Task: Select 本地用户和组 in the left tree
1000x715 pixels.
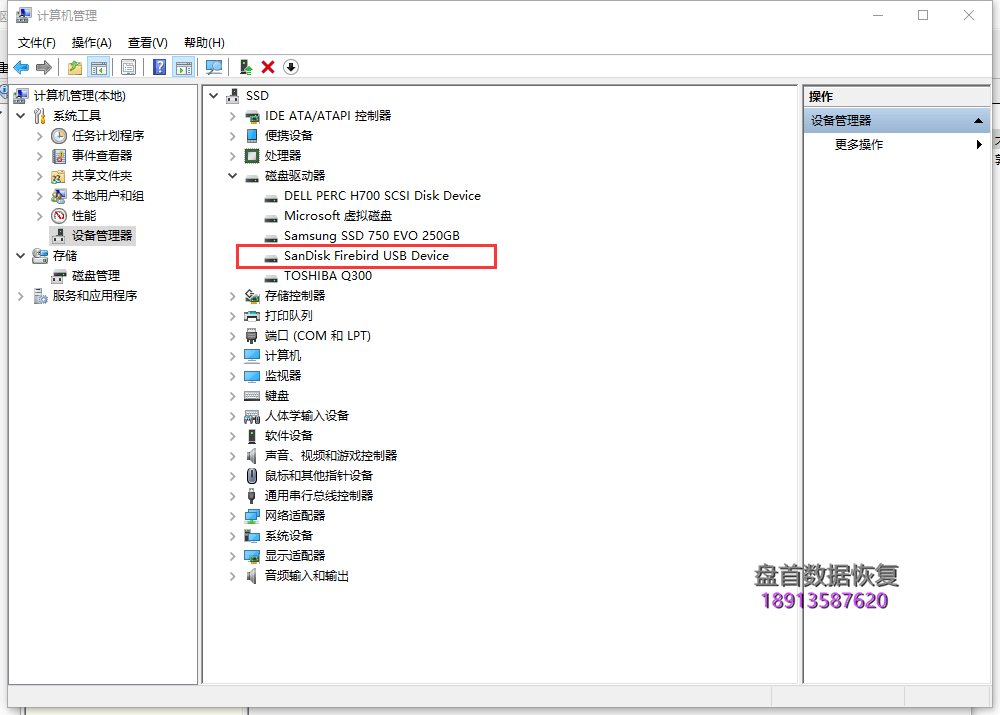Action: [108, 196]
